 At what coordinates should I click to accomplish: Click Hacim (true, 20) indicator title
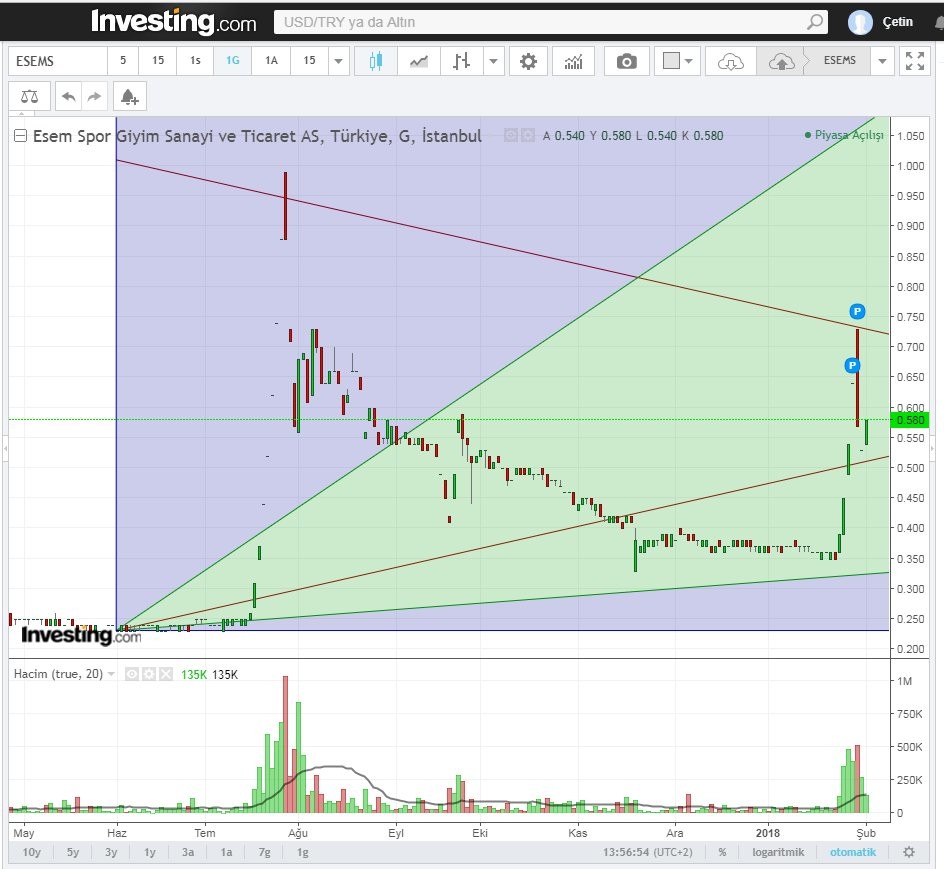[58, 674]
